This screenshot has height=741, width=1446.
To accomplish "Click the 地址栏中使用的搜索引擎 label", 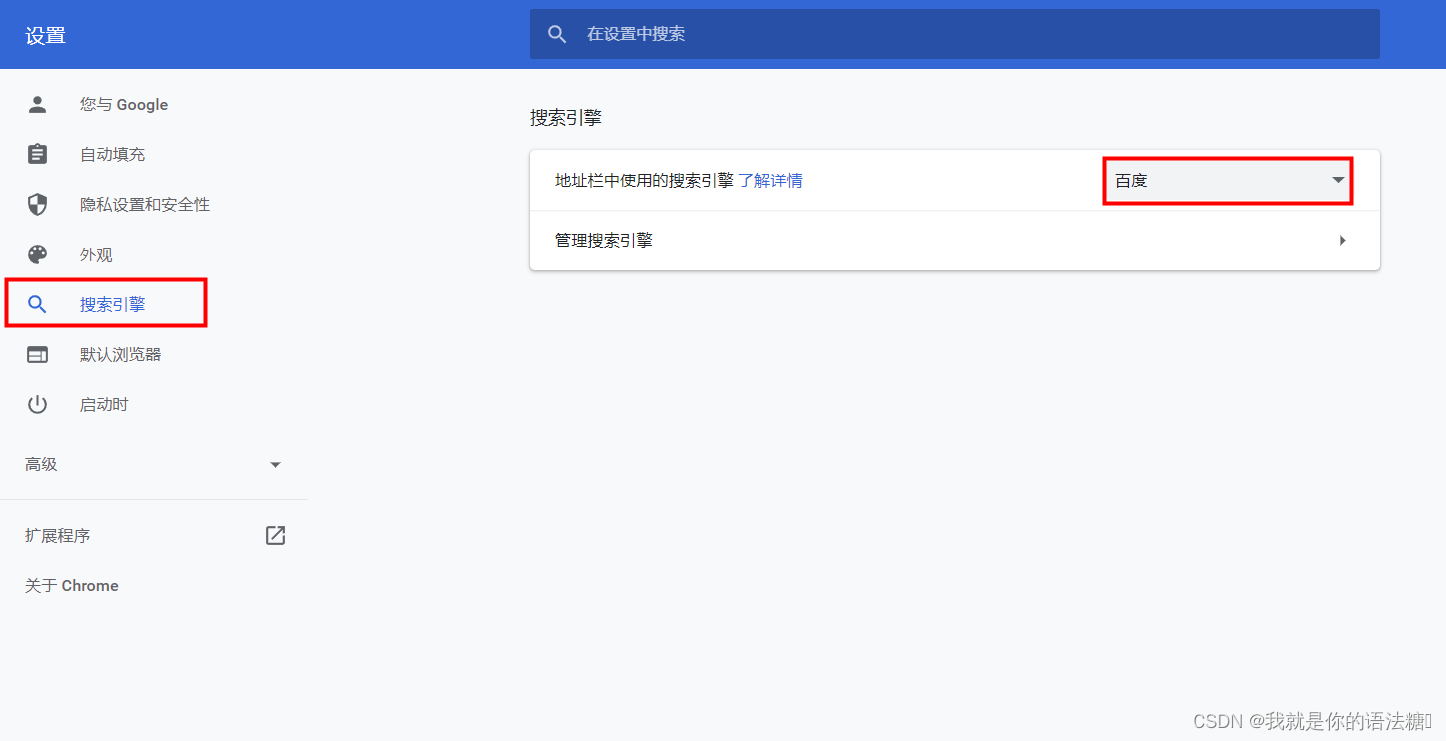I will click(644, 180).
